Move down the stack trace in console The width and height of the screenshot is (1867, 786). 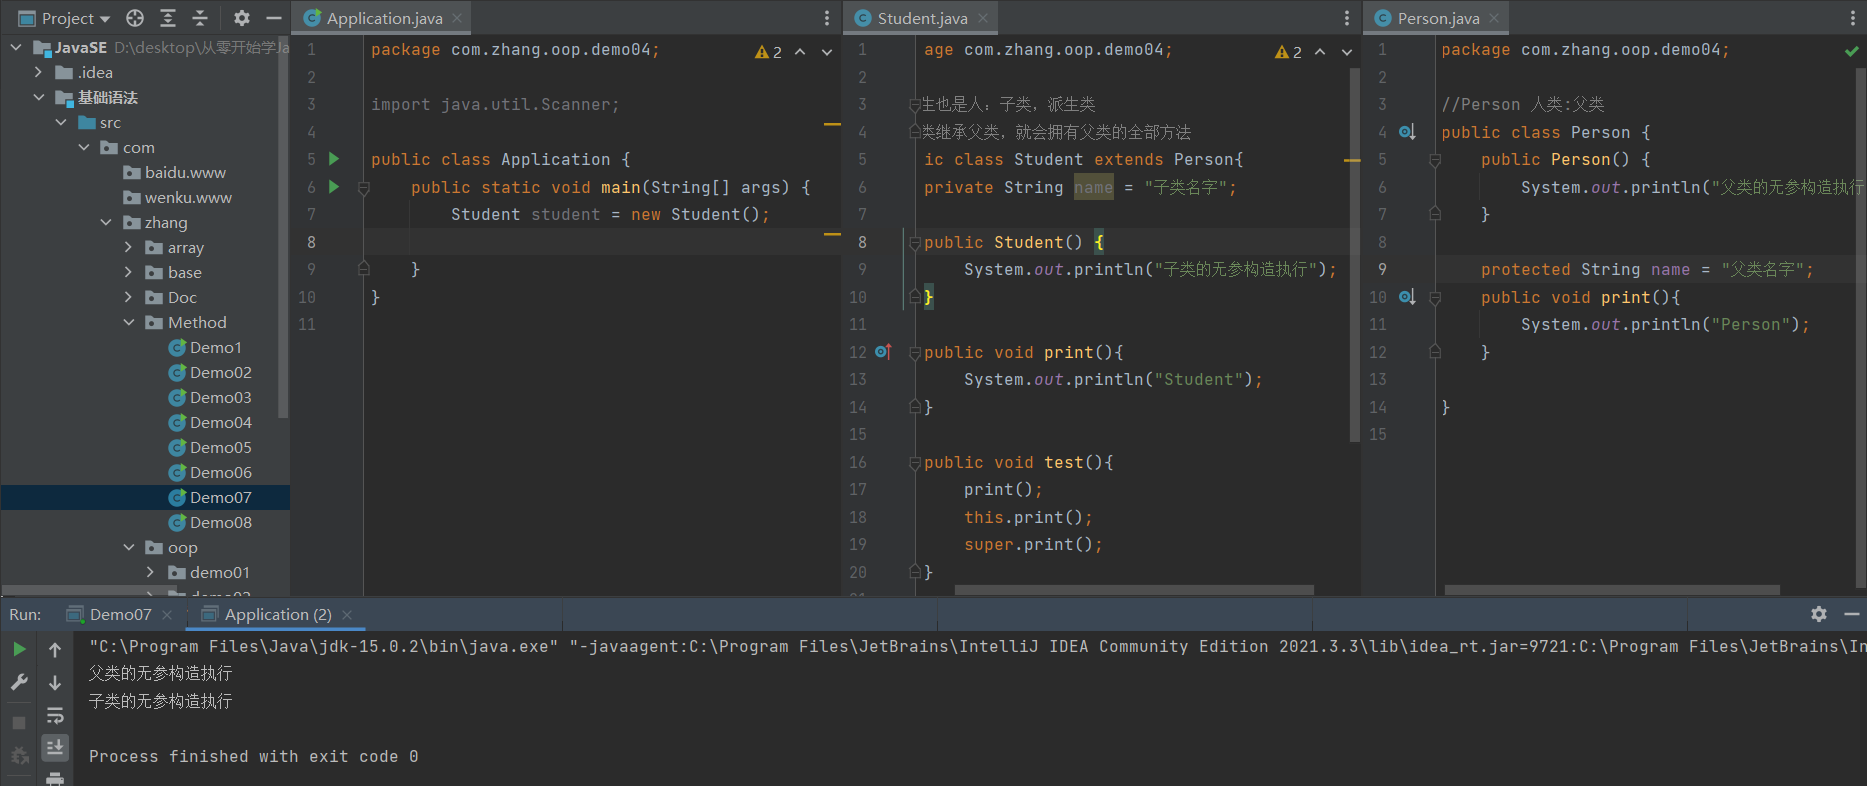55,683
